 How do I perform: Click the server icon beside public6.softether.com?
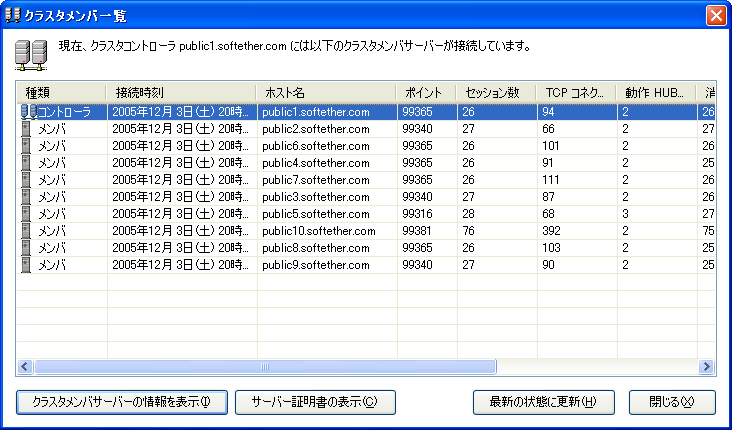tap(26, 146)
